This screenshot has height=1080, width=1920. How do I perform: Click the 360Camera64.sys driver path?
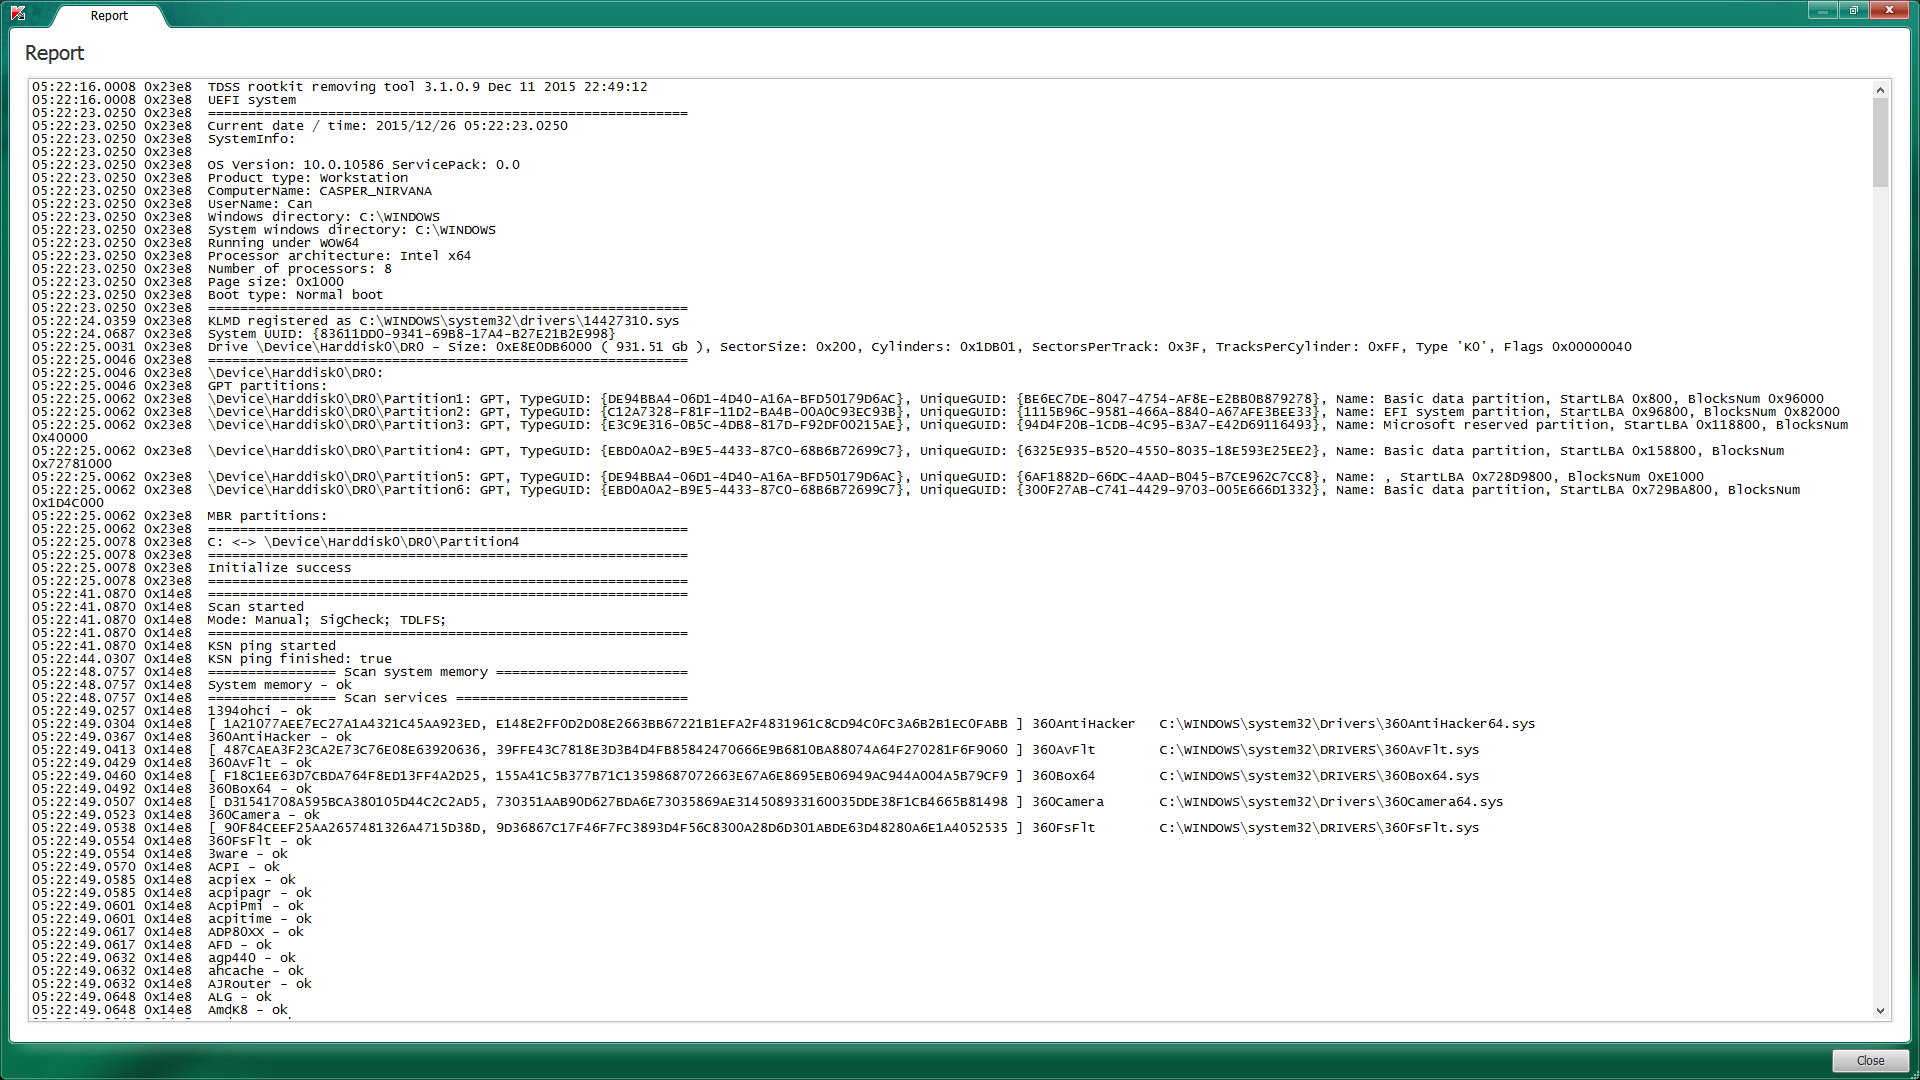pyautogui.click(x=1330, y=802)
